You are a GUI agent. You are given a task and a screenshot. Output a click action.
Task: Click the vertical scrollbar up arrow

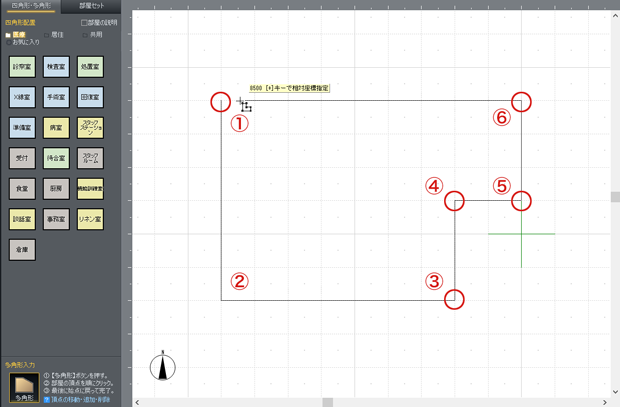(x=614, y=16)
